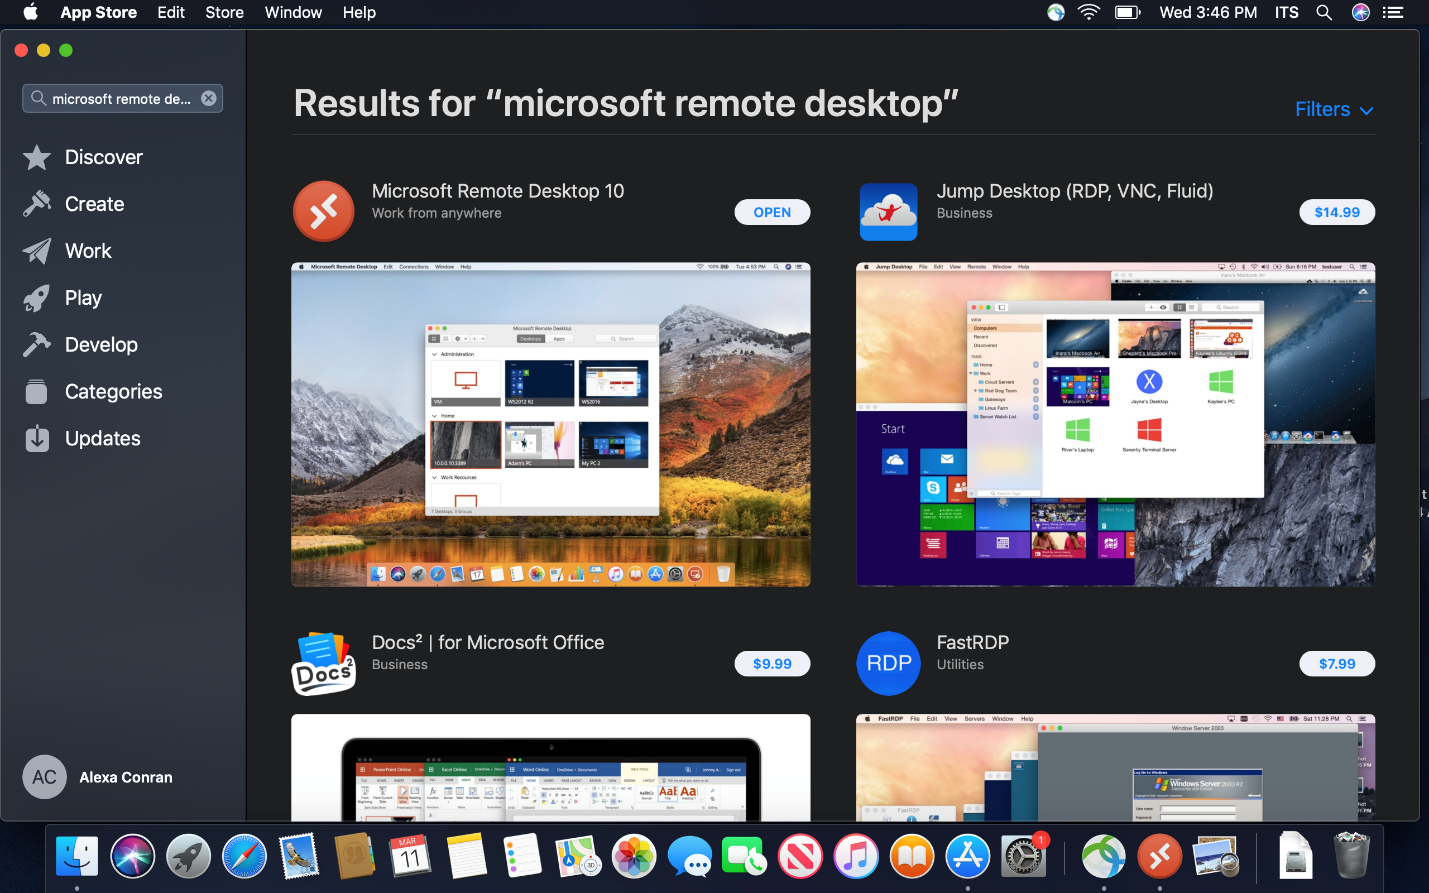
Task: View Docs² for Microsoft Office screenshot
Action: (551, 768)
